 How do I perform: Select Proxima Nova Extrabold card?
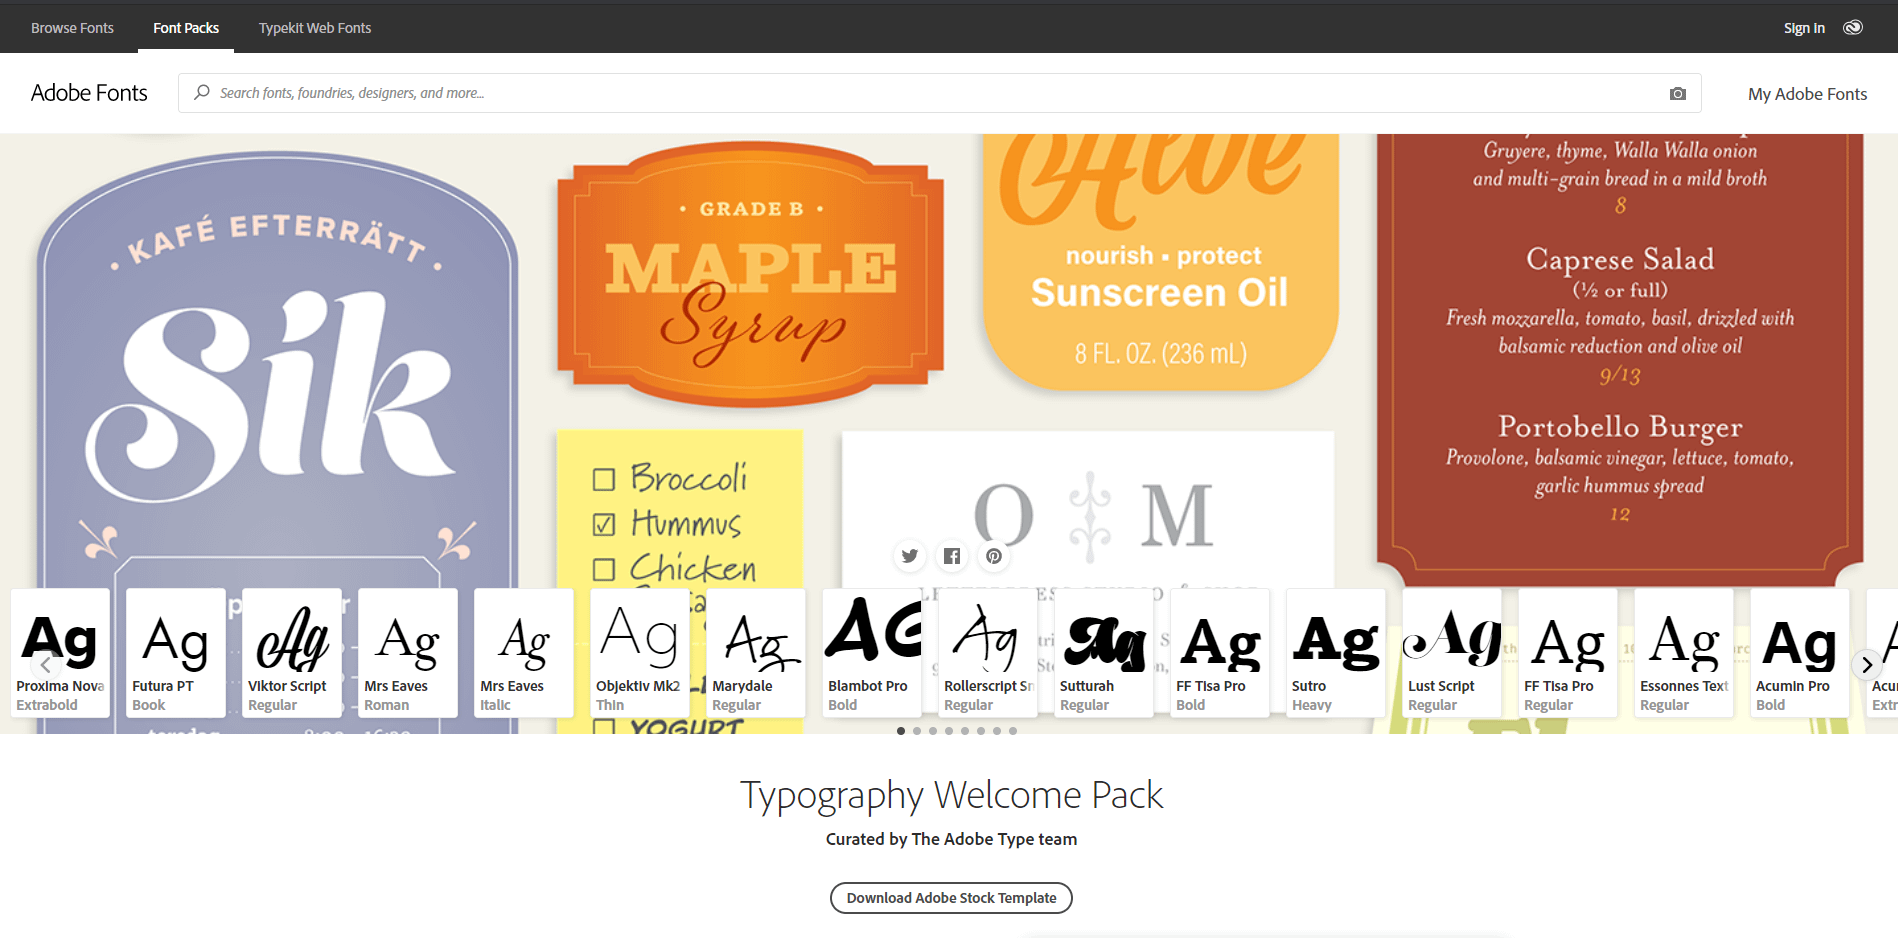pyautogui.click(x=60, y=653)
